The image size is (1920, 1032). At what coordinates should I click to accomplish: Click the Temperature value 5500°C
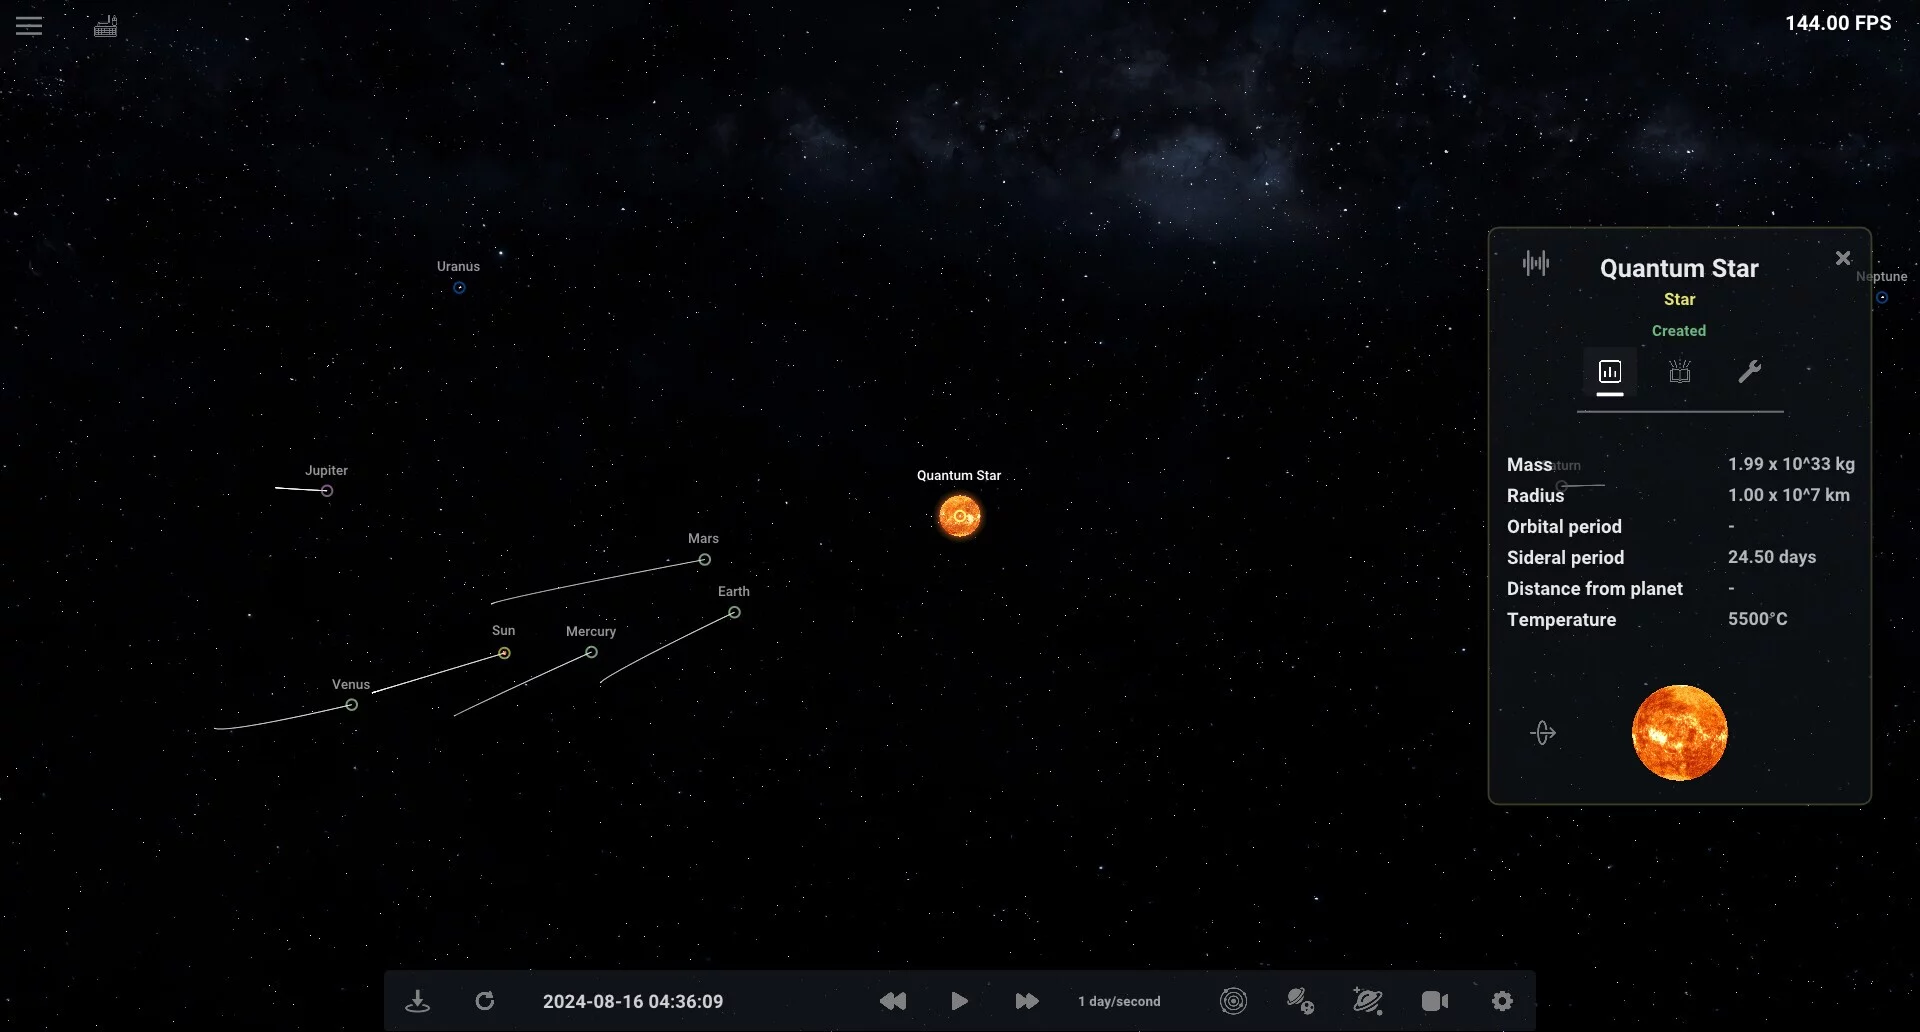[1757, 619]
